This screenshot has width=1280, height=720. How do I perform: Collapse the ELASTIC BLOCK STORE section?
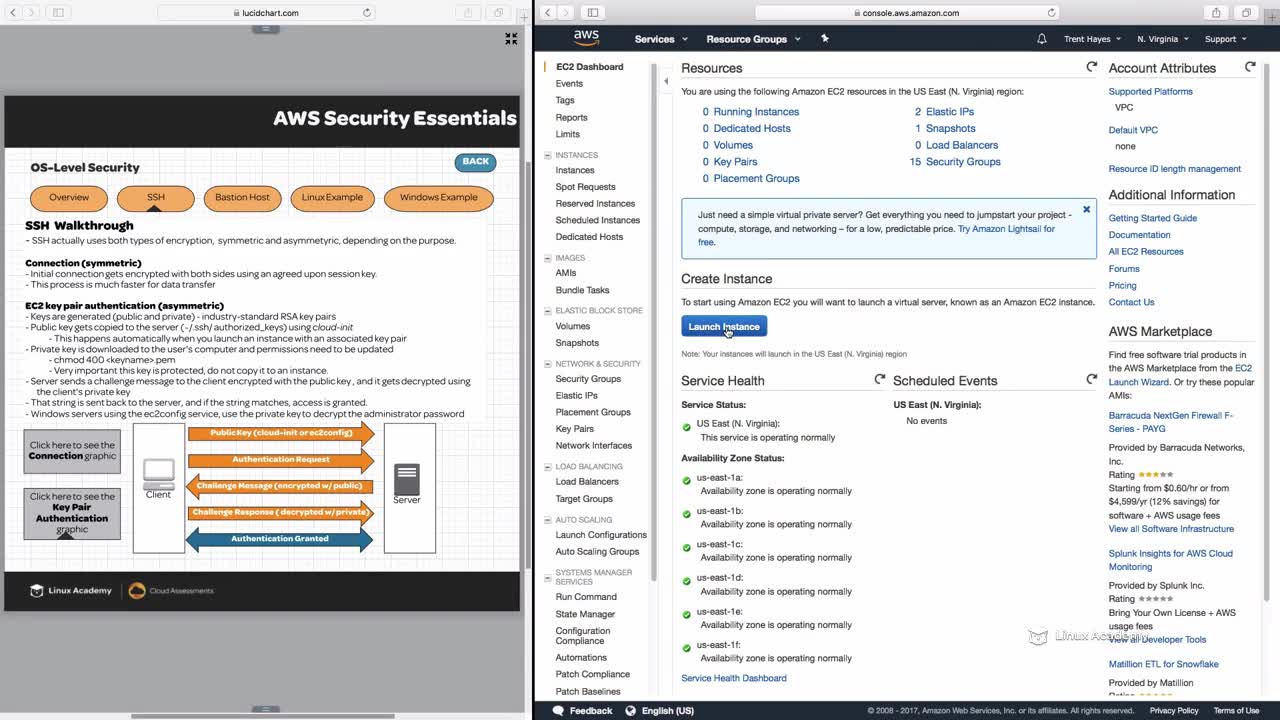(x=548, y=311)
